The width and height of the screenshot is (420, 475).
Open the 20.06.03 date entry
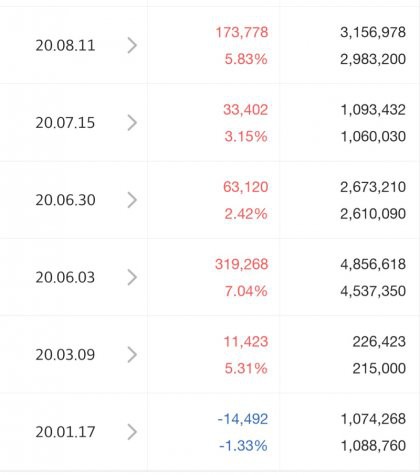(x=65, y=278)
